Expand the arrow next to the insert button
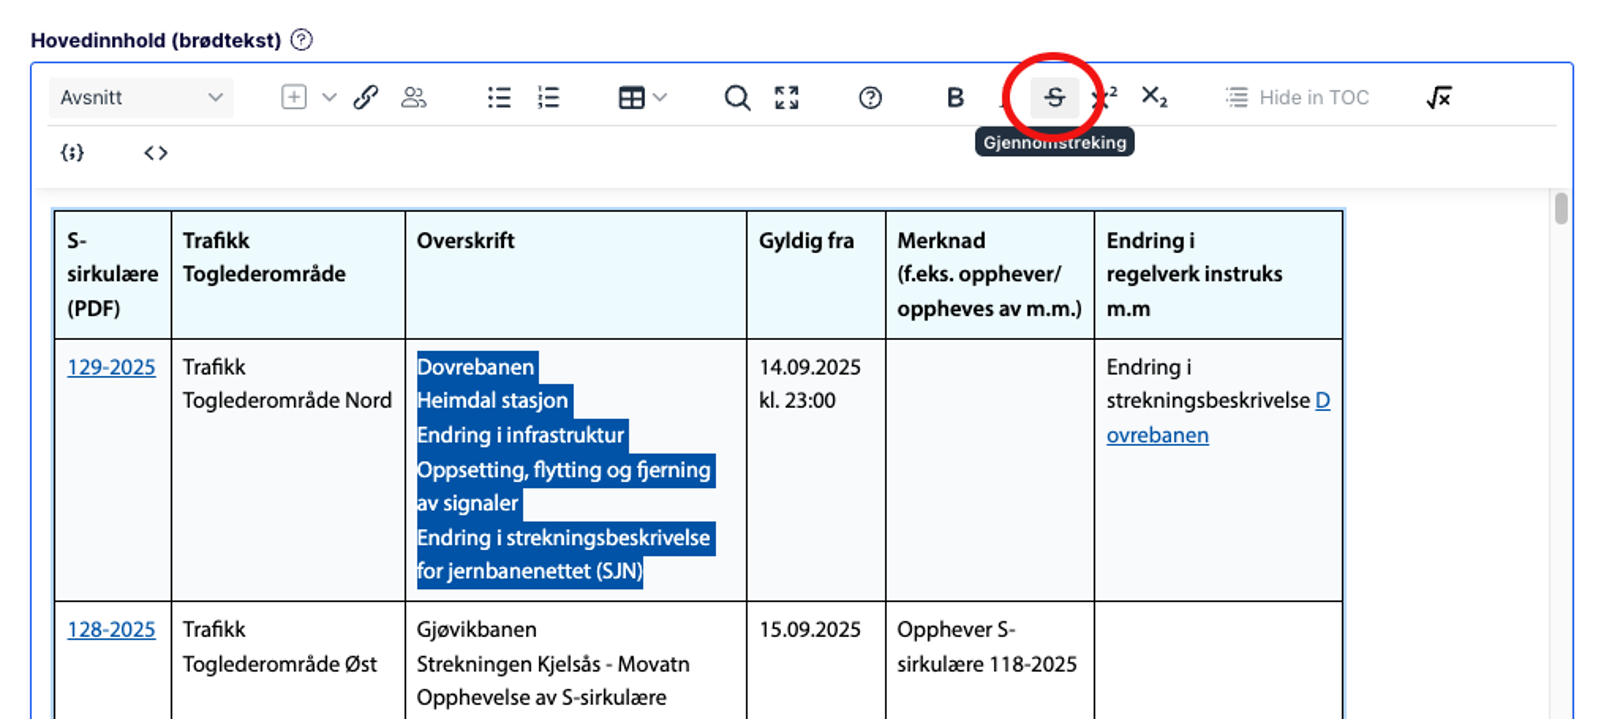This screenshot has width=1600, height=719. tap(329, 98)
